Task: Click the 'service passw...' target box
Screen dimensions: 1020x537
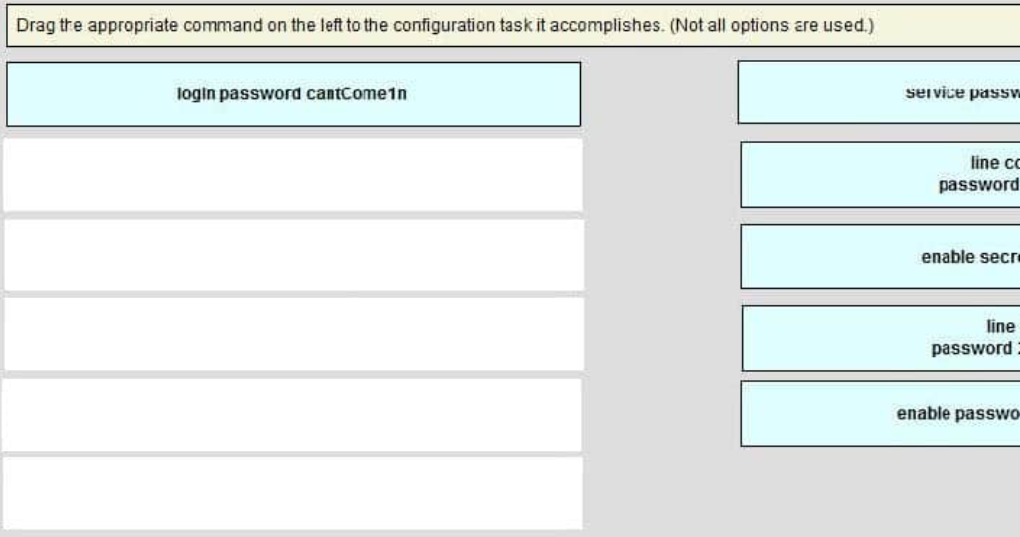Action: [879, 92]
